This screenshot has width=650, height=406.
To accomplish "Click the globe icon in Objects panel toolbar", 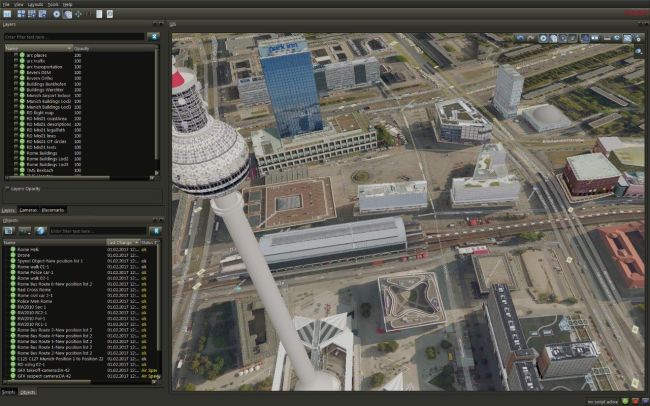I will 41,231.
